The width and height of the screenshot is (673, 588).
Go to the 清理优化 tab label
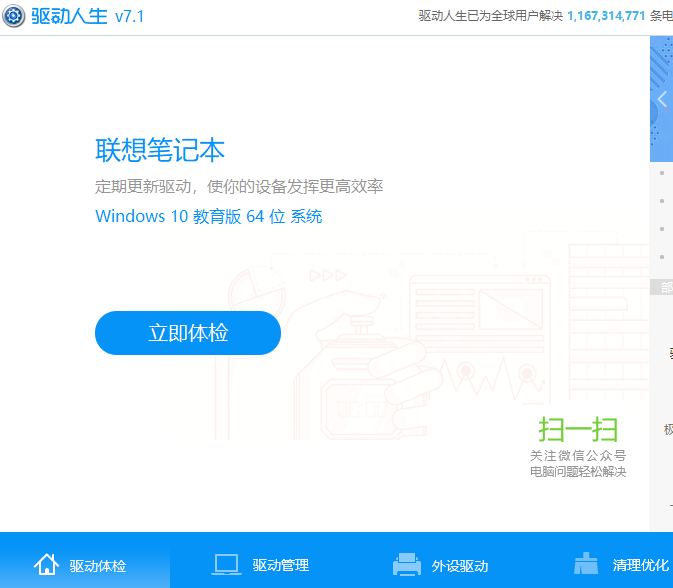[x=640, y=566]
